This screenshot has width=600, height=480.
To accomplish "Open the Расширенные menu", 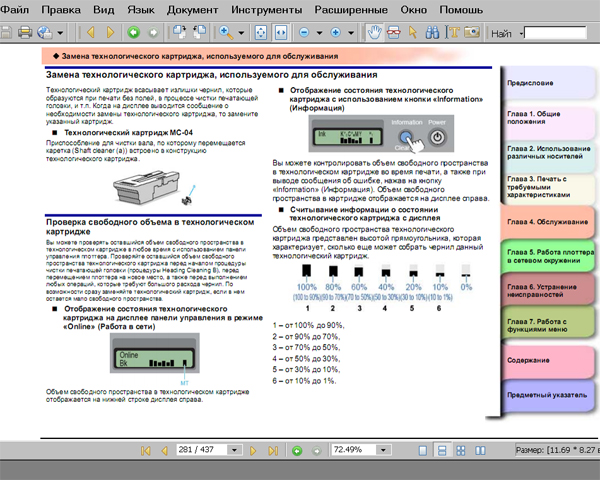I will [x=351, y=10].
